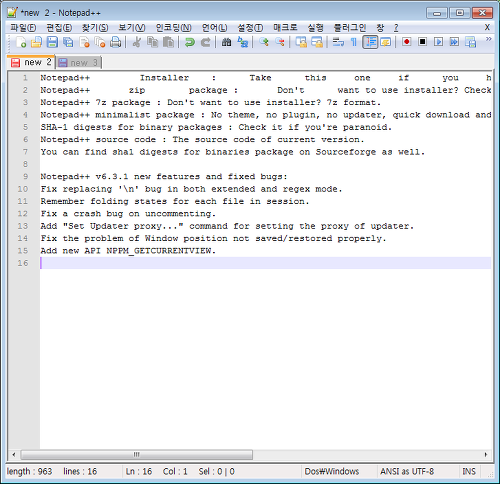Run the macro multiple times icon
Viewport: 500px width, 484px height.
454,42
